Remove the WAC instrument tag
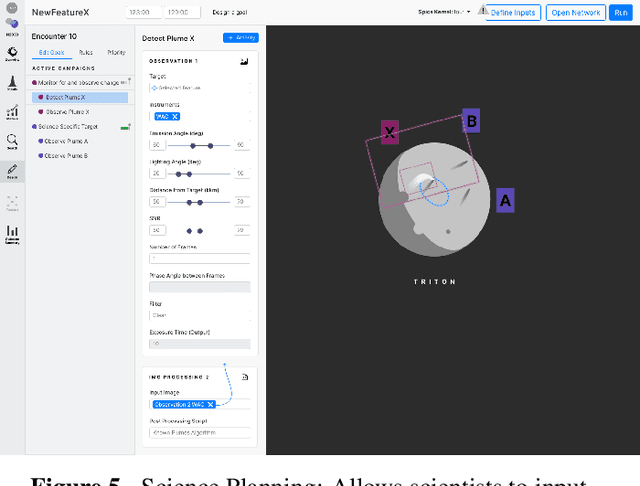This screenshot has height=486, width=640. click(175, 116)
